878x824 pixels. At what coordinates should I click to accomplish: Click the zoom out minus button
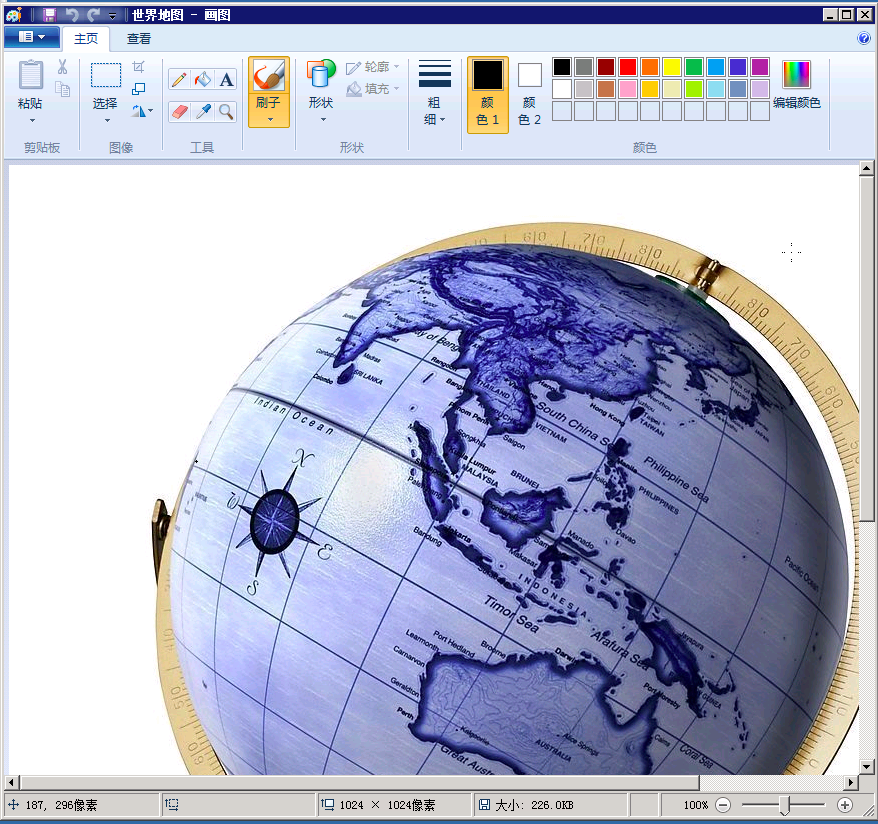[723, 805]
